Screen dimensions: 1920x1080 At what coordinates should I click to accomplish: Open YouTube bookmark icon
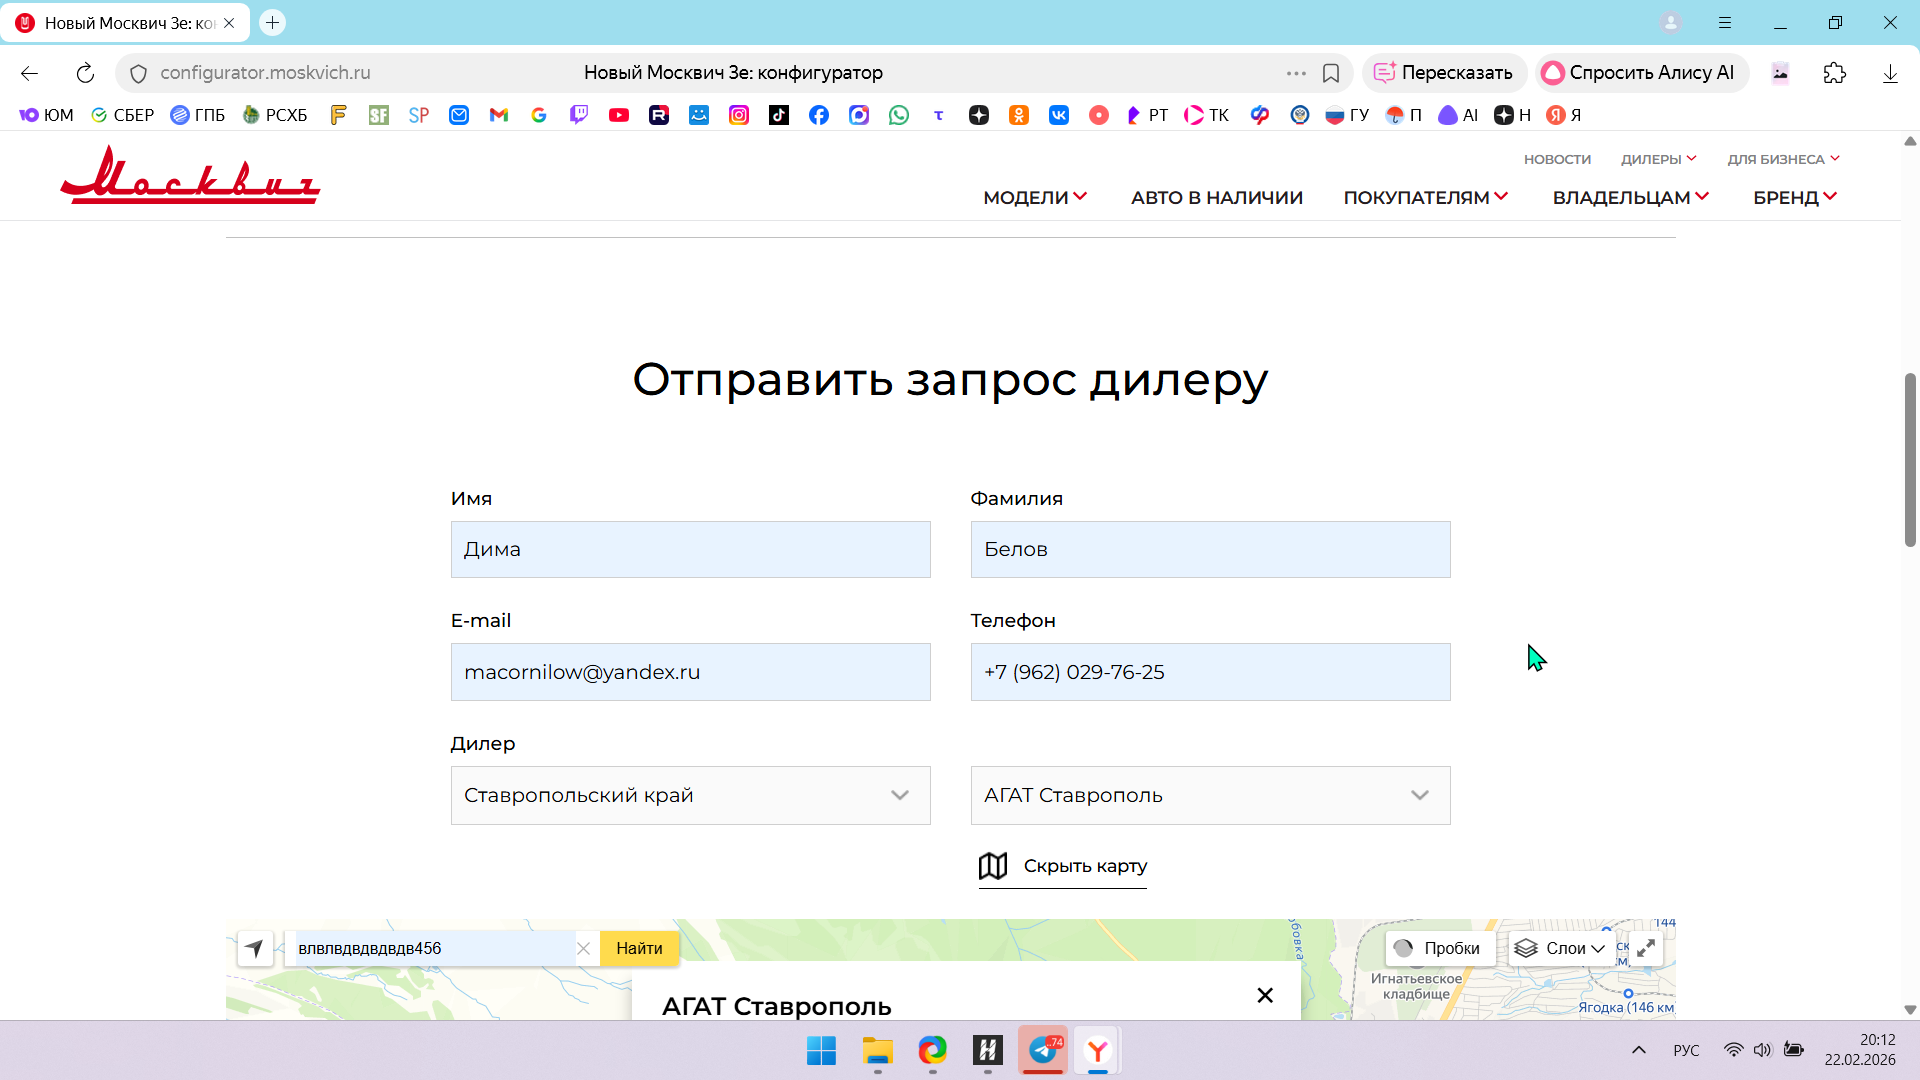click(x=619, y=115)
